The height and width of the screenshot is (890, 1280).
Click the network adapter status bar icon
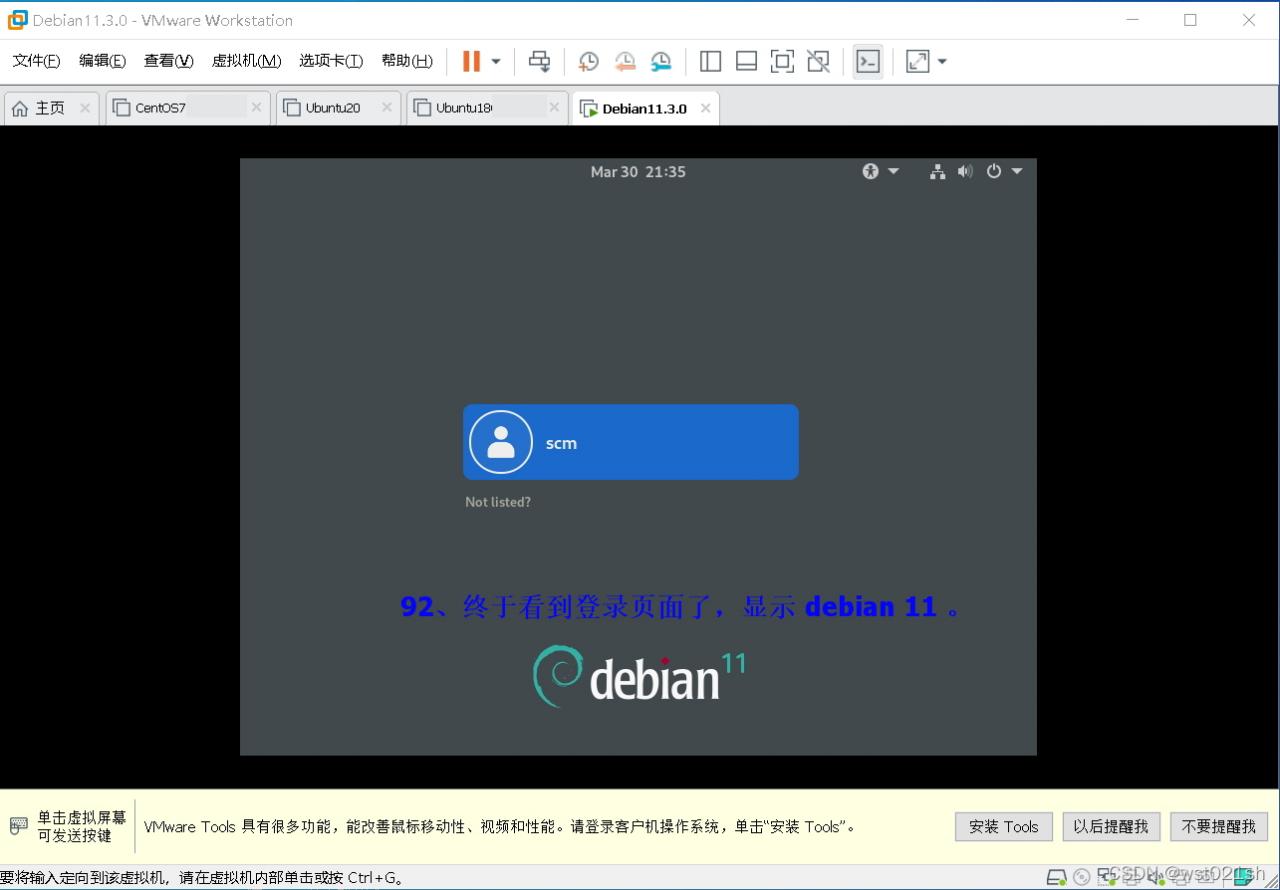tap(1105, 878)
